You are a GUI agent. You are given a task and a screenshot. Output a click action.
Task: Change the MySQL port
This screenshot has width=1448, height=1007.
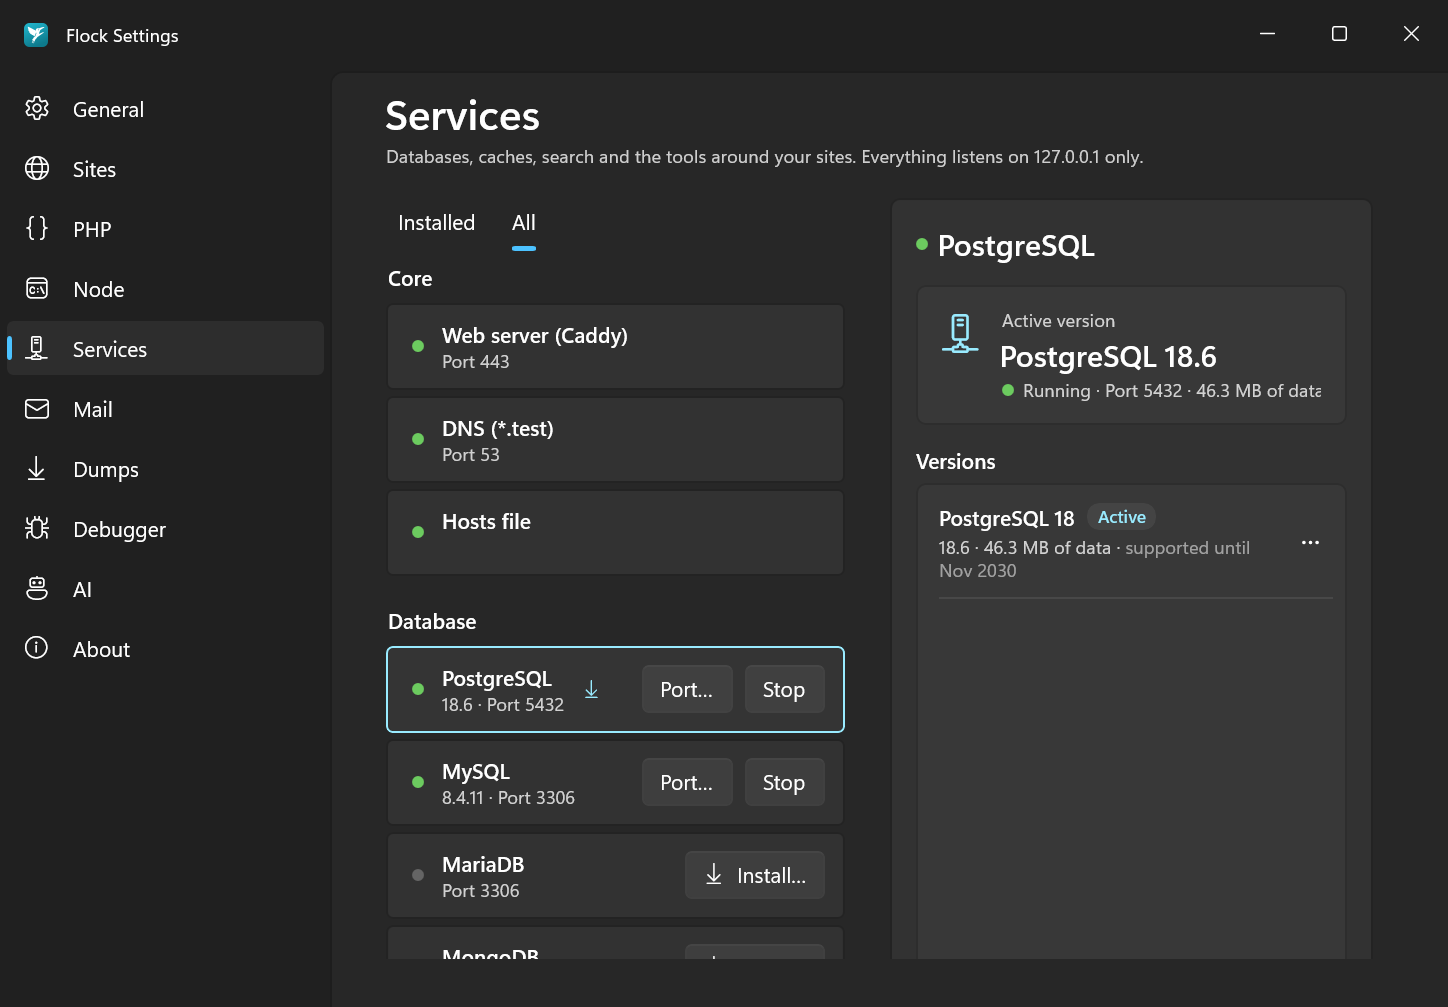(687, 782)
